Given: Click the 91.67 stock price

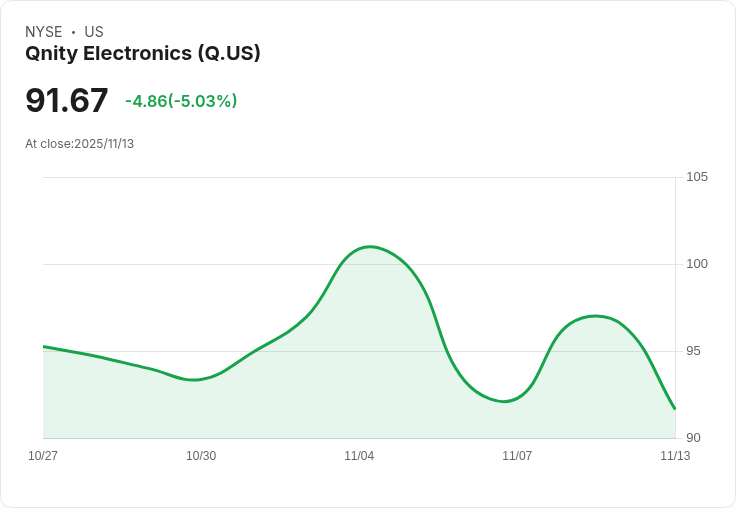Looking at the screenshot, I should click(x=67, y=100).
